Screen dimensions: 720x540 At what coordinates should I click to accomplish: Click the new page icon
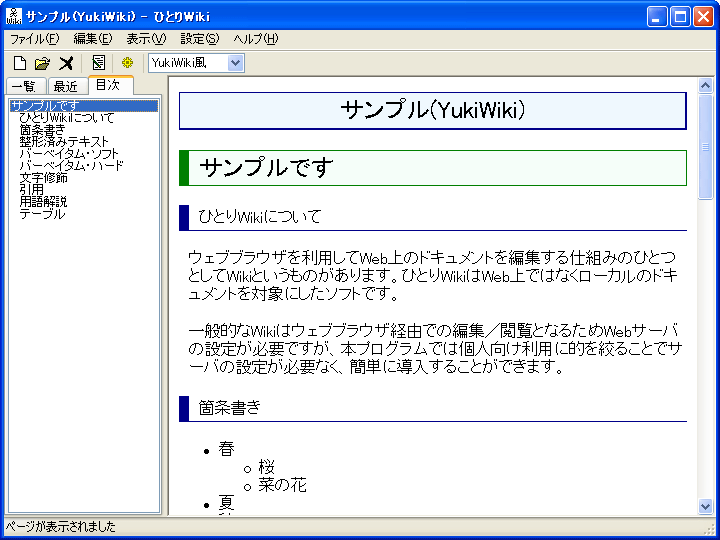(x=20, y=63)
